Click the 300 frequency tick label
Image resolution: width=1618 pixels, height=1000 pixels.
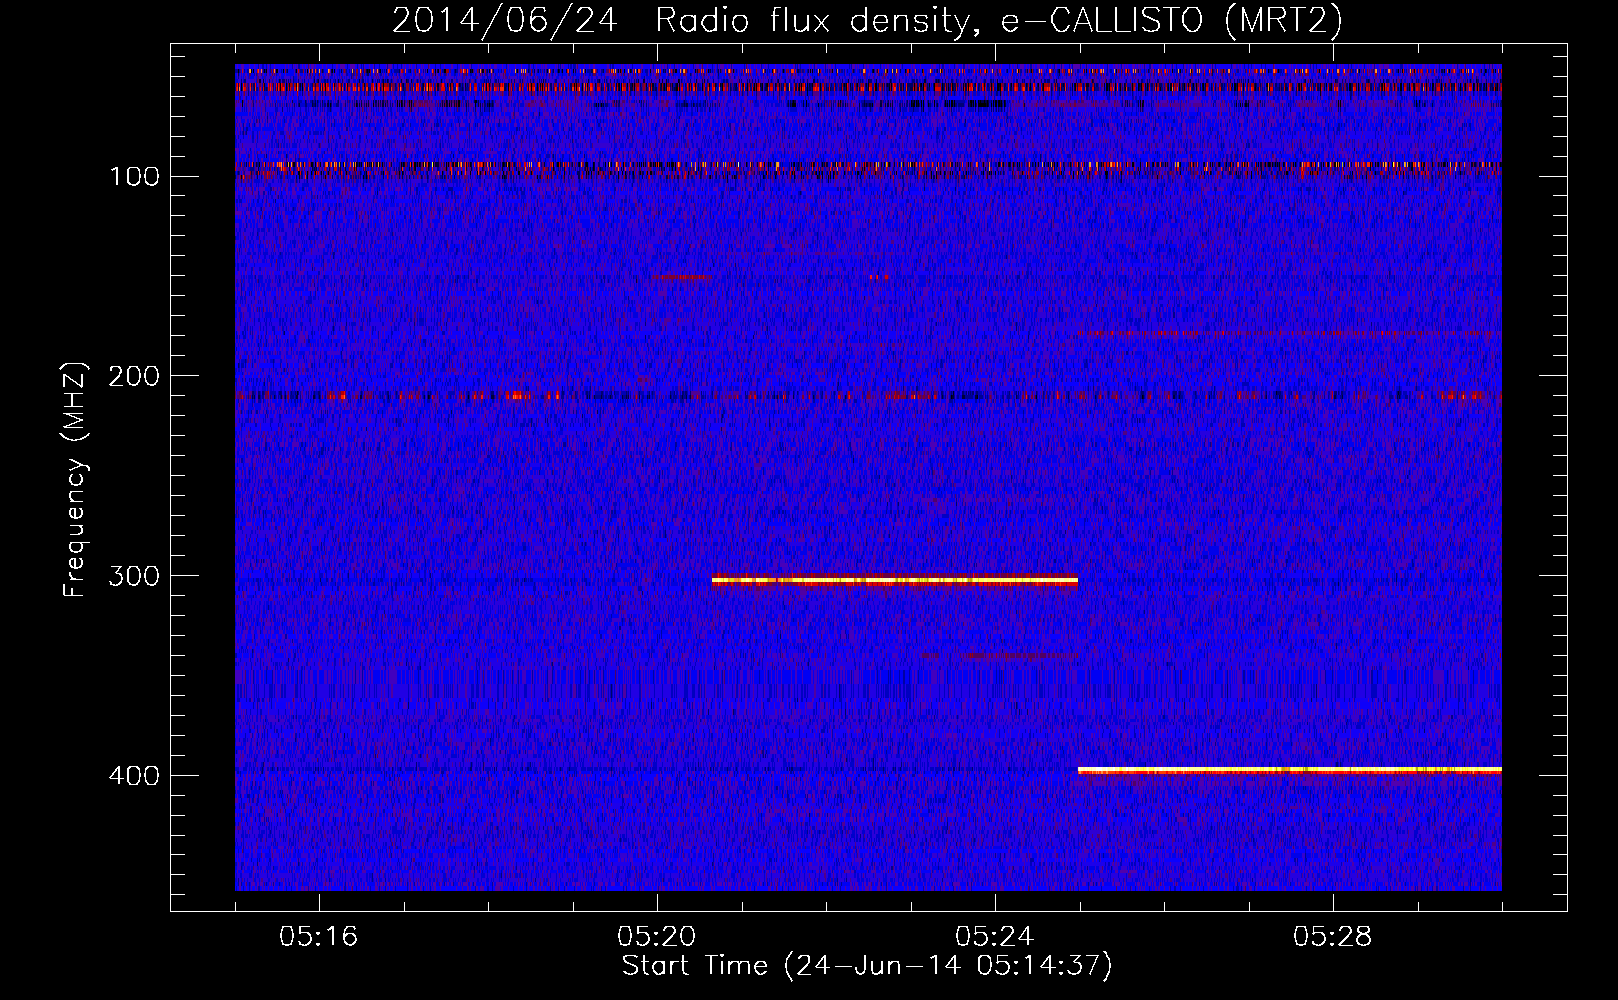click(135, 577)
